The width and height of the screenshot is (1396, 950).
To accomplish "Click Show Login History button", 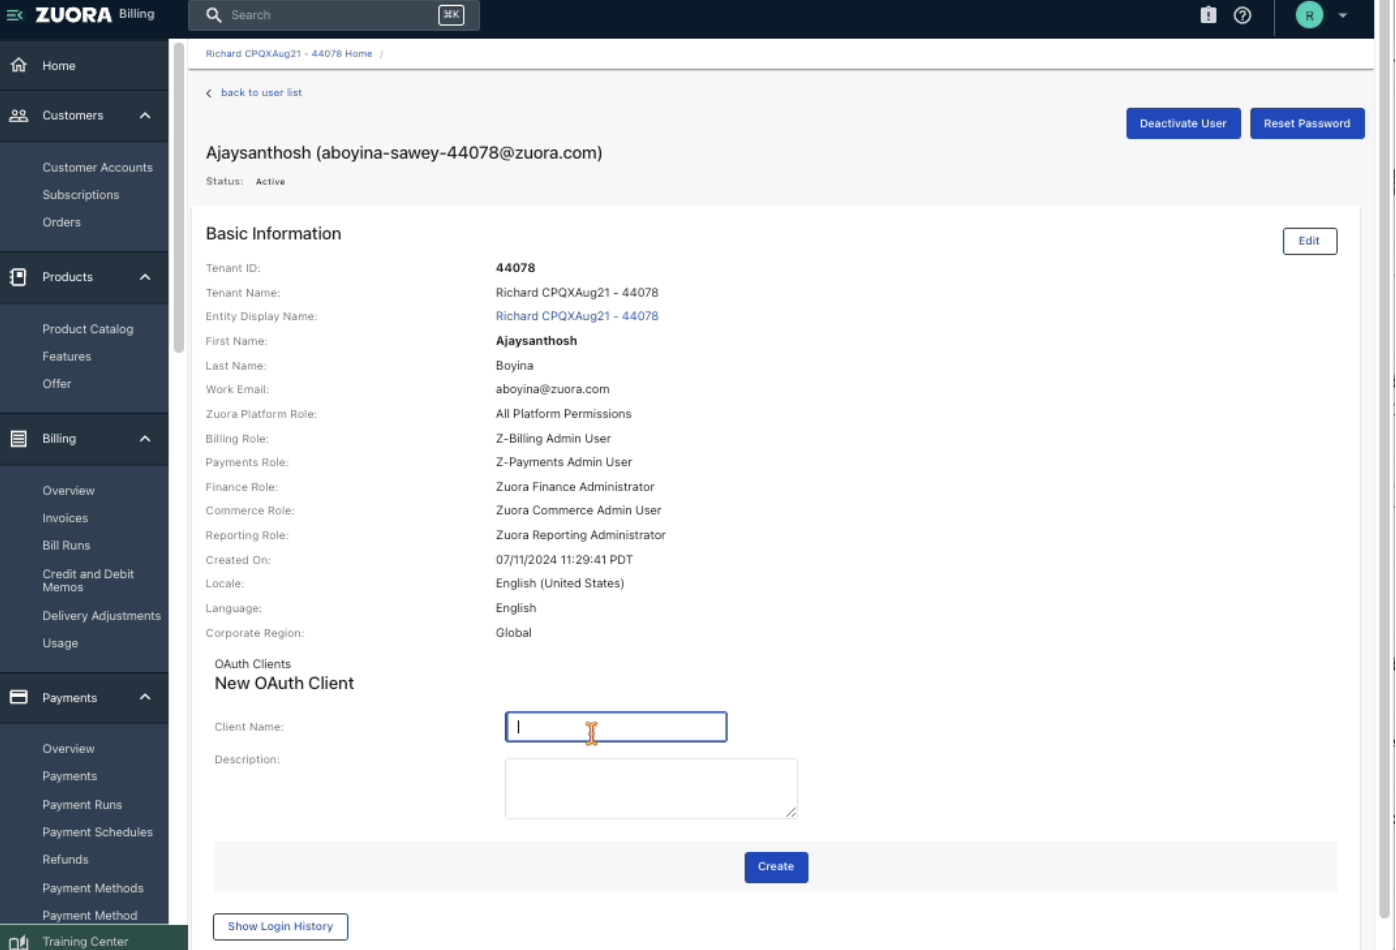I will pos(280,927).
